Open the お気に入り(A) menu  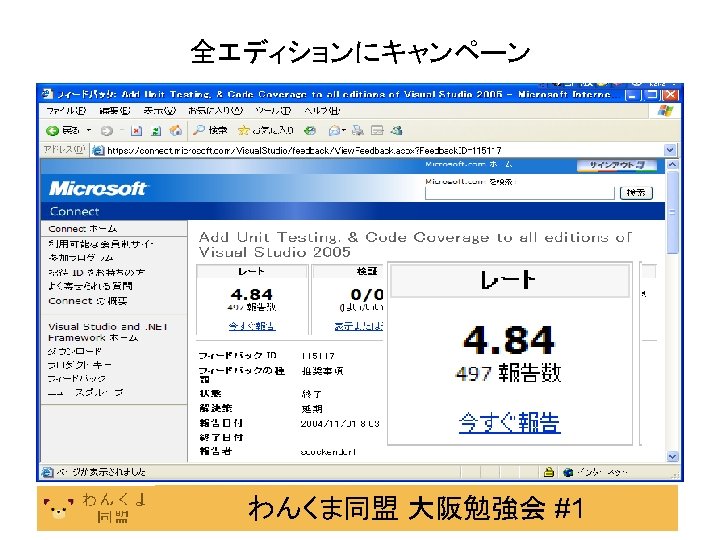coord(215,111)
